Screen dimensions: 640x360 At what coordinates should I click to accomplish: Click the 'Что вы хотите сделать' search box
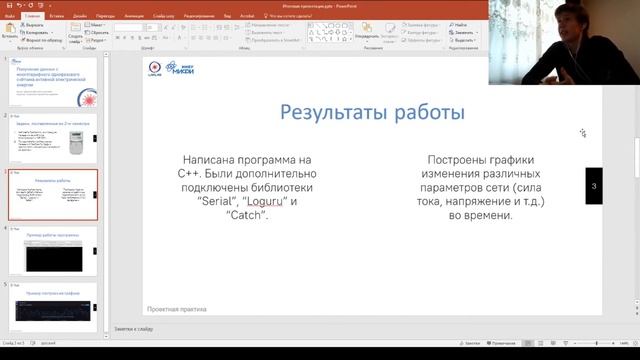[x=288, y=16]
